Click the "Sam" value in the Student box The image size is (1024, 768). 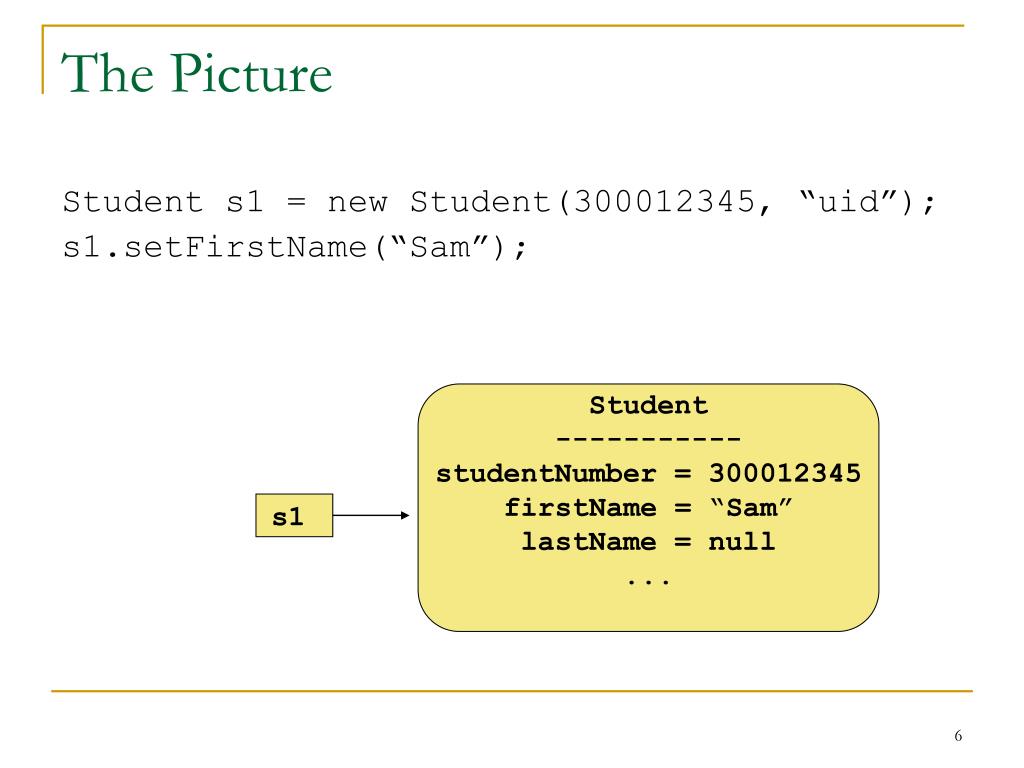point(751,507)
